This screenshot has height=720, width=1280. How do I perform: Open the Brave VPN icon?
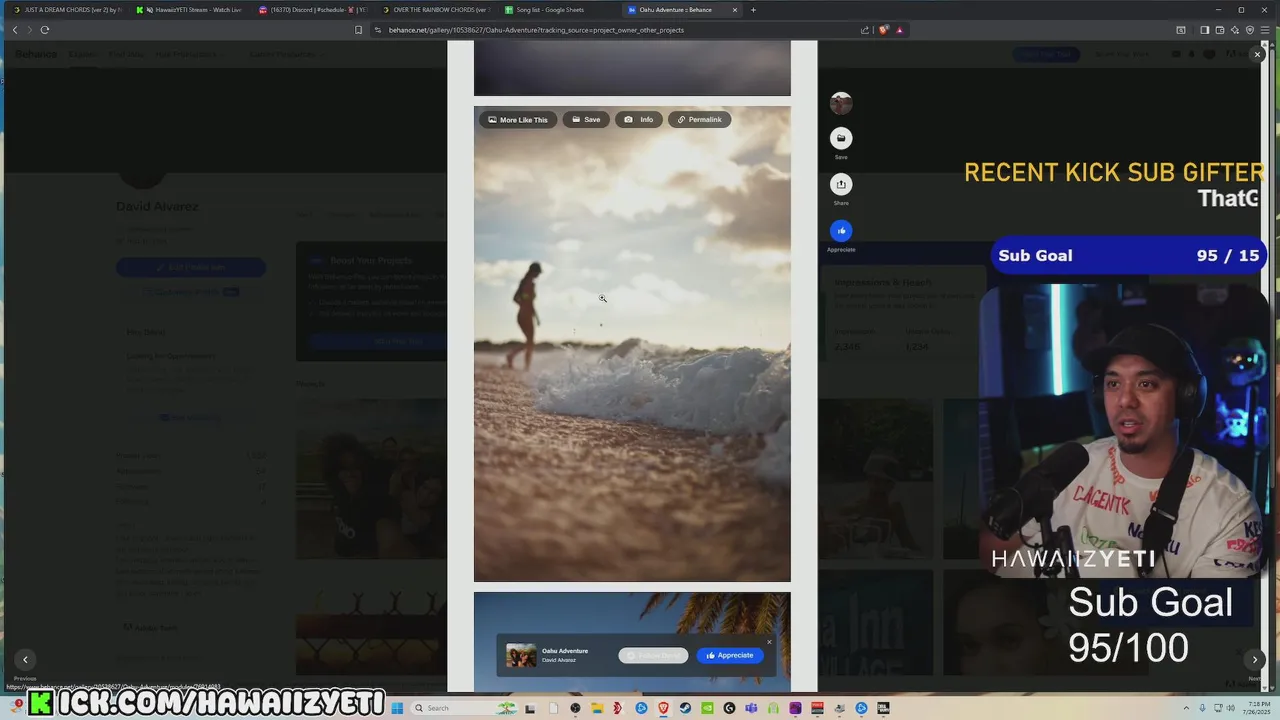(x=1250, y=30)
